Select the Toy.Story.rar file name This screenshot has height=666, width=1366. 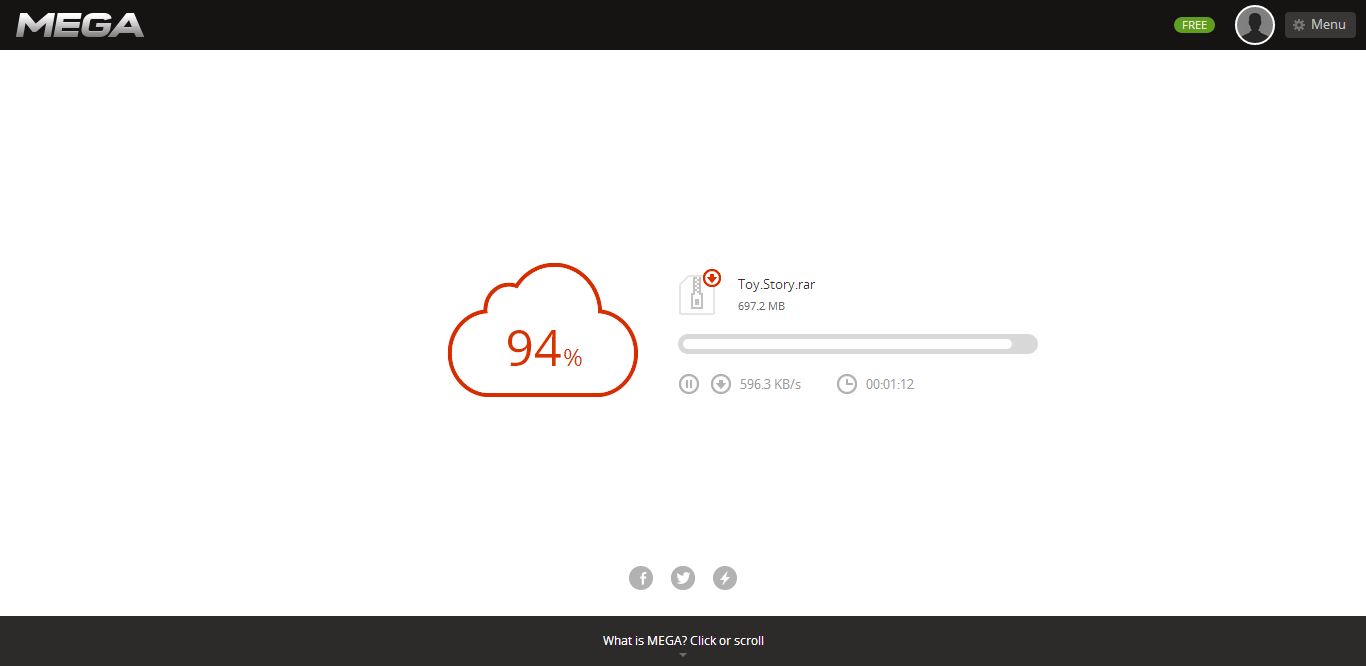776,285
